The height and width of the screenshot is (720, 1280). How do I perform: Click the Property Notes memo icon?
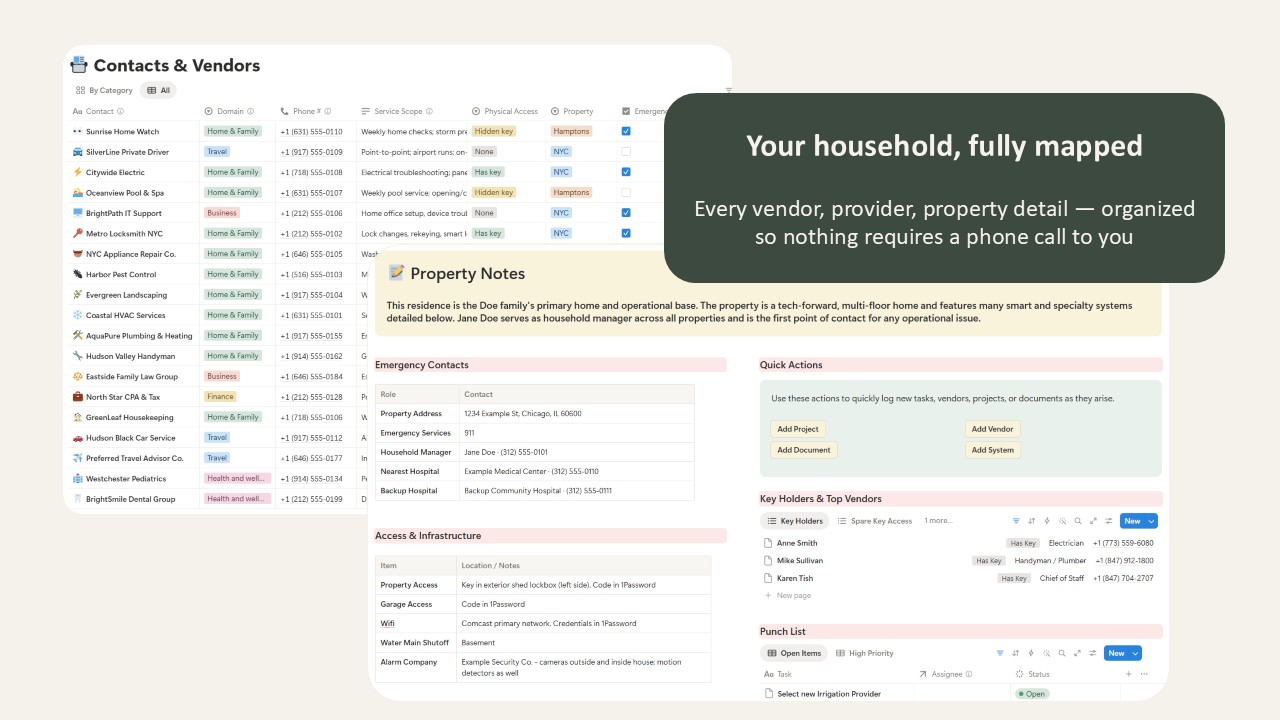coord(396,273)
